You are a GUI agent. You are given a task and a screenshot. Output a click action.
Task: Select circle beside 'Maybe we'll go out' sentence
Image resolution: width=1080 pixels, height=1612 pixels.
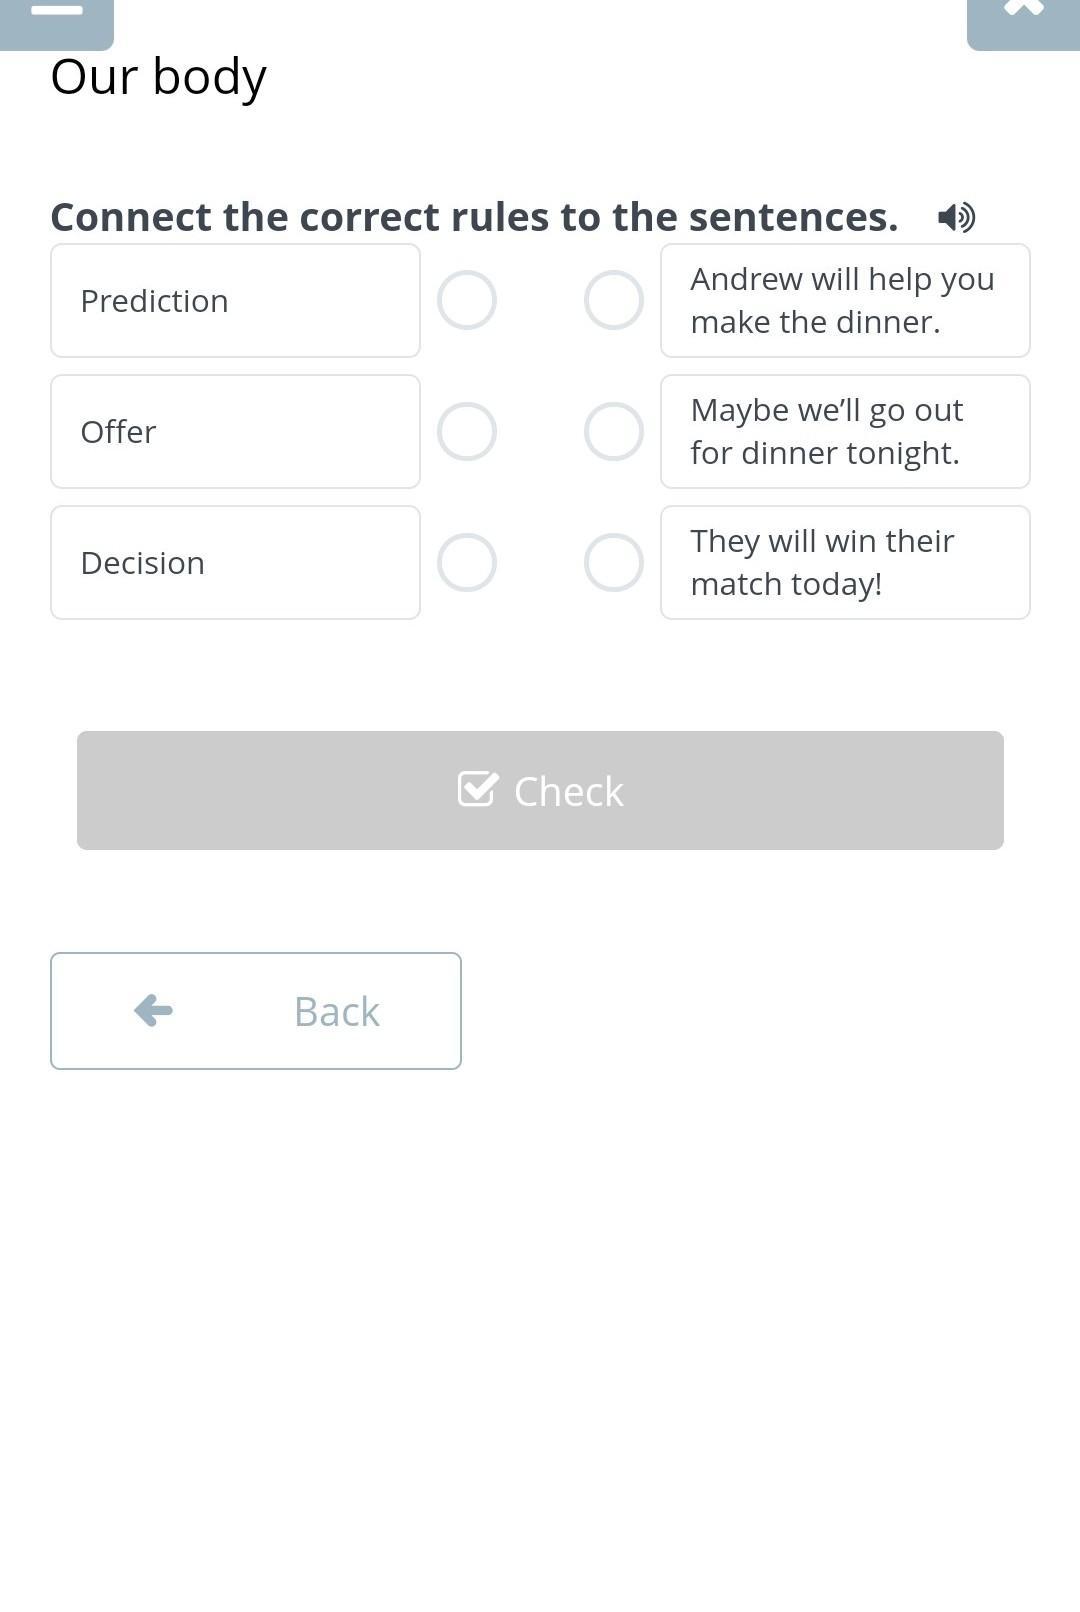point(613,431)
